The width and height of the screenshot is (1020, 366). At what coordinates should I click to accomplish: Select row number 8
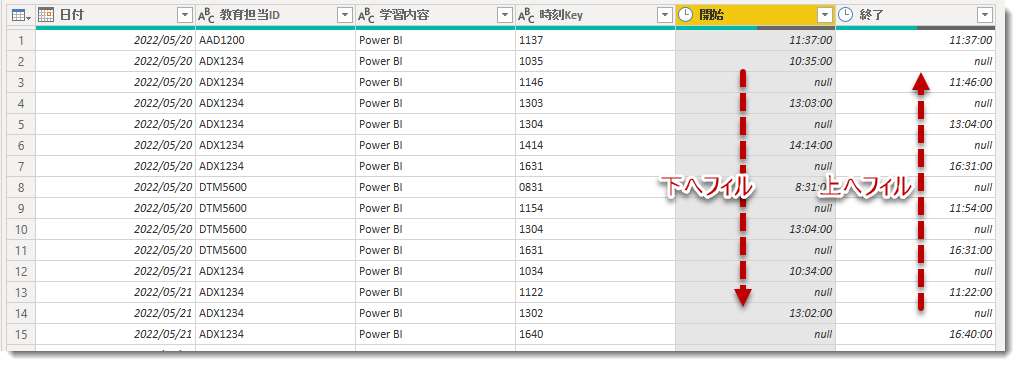point(21,187)
